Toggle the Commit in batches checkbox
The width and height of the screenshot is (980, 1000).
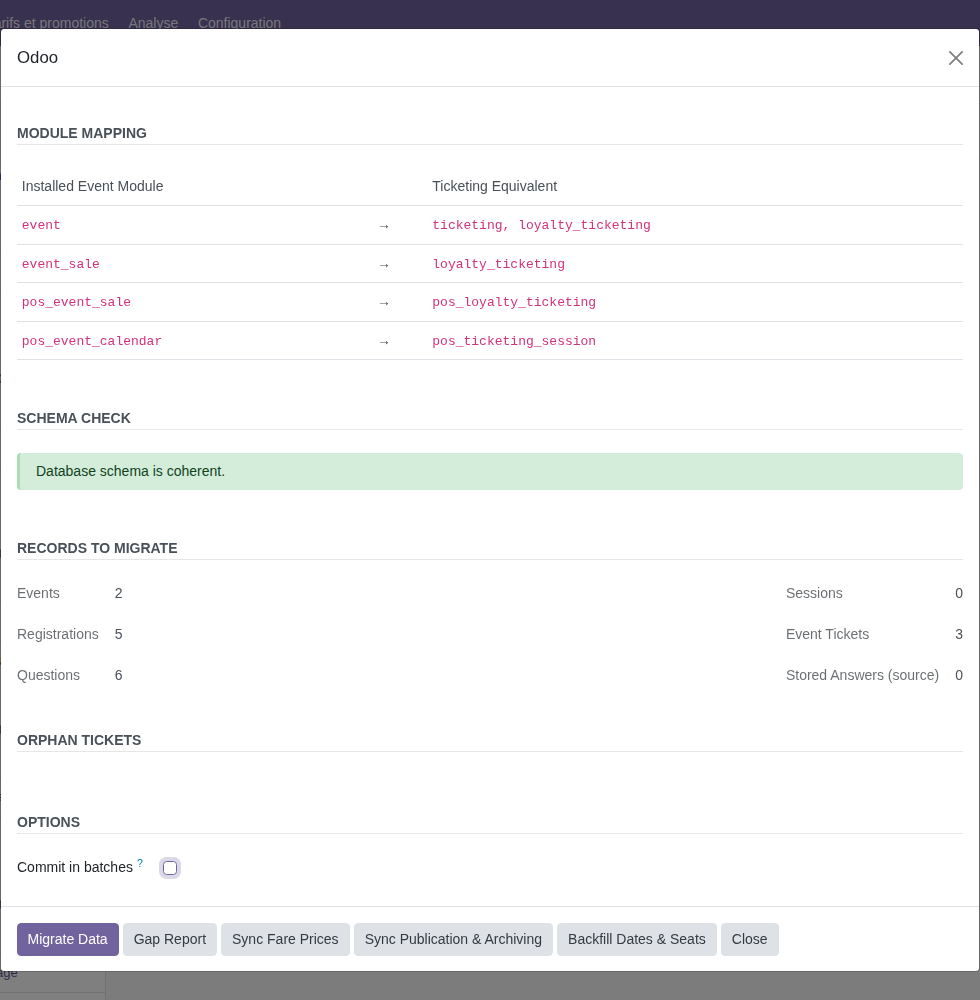(170, 868)
